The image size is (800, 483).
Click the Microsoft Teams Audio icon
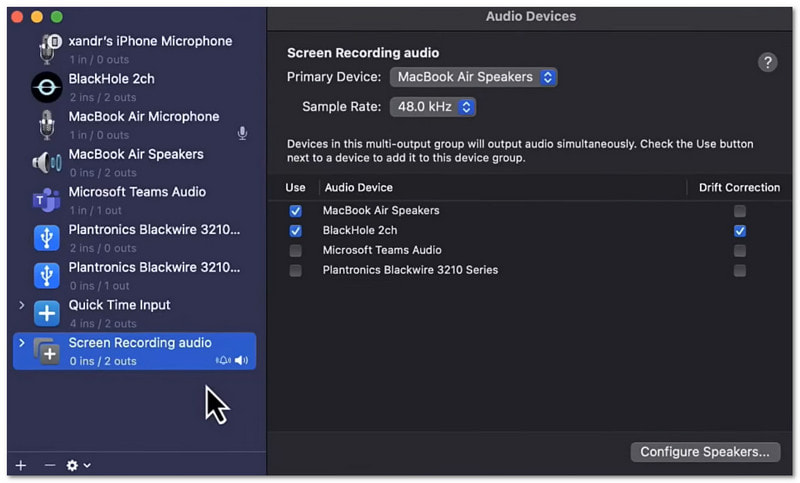[x=46, y=200]
